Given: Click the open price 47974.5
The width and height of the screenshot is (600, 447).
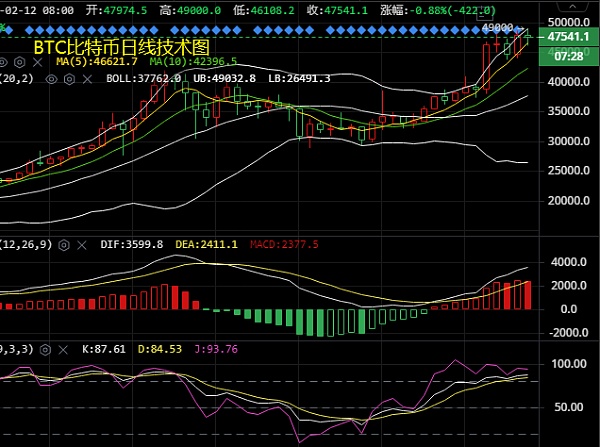Looking at the screenshot, I should click(125, 10).
